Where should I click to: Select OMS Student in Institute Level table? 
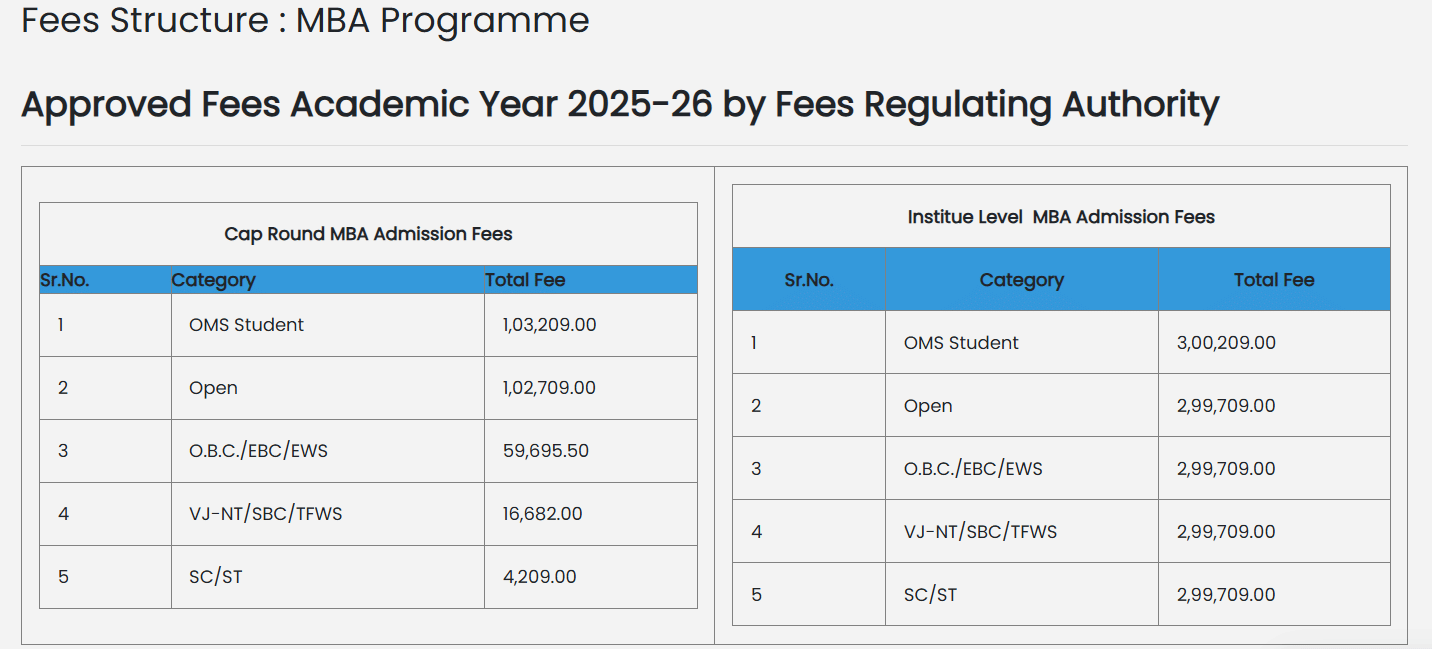(x=961, y=342)
